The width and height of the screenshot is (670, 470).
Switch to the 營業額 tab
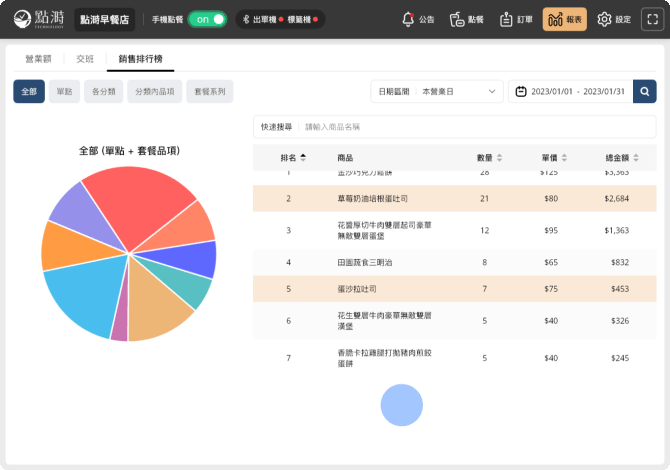(40, 60)
